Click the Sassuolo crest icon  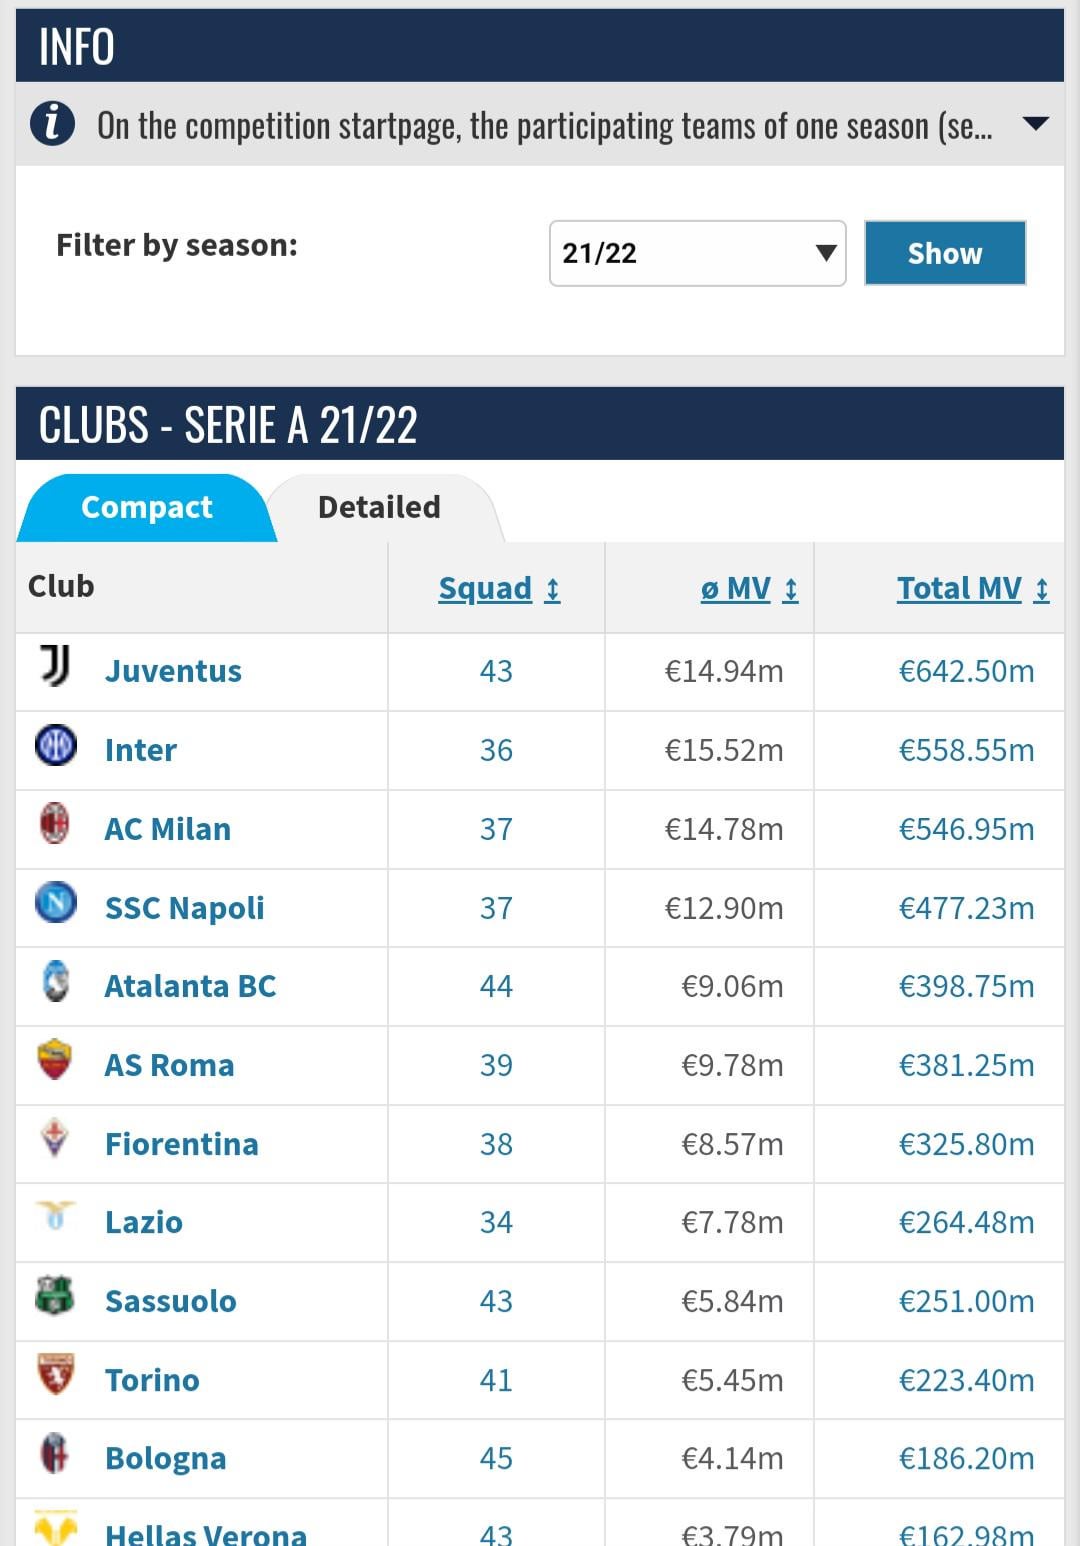coord(55,1296)
